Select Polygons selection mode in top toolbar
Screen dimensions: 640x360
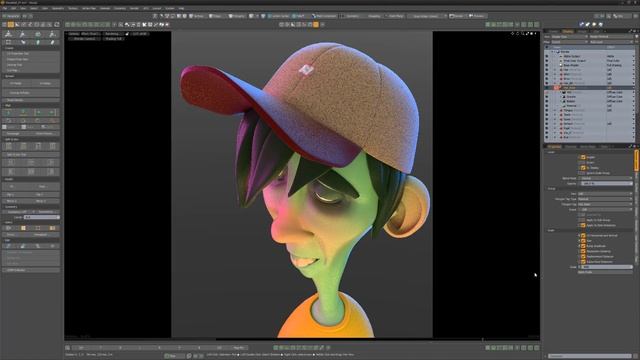(x=237, y=16)
